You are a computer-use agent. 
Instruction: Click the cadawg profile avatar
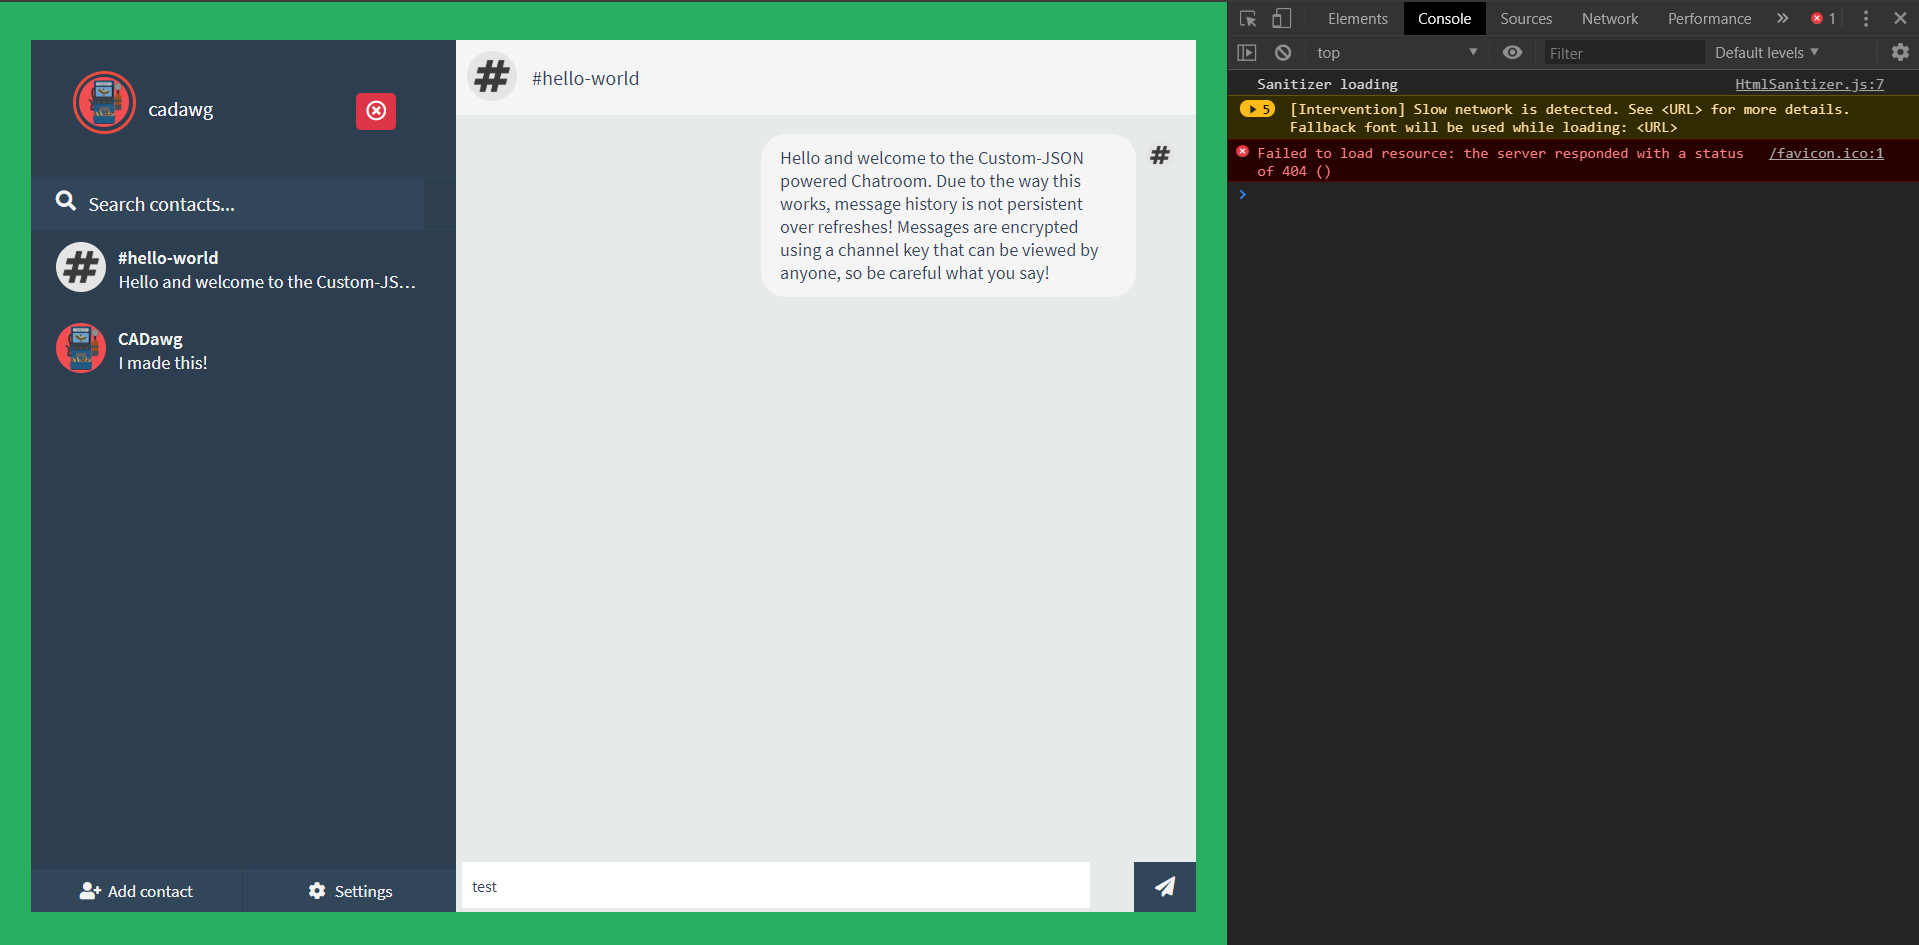104,103
